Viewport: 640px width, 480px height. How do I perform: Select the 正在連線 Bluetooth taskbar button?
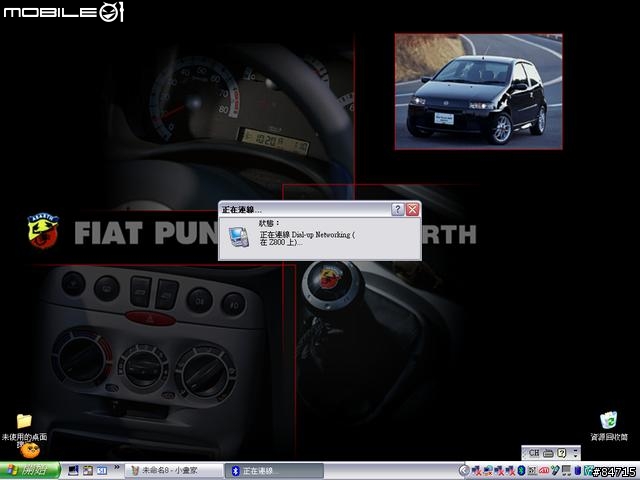(274, 471)
